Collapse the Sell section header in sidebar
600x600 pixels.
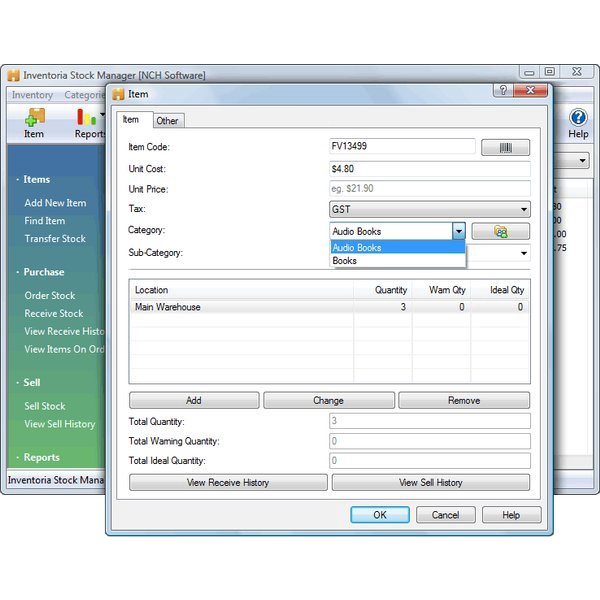31,383
